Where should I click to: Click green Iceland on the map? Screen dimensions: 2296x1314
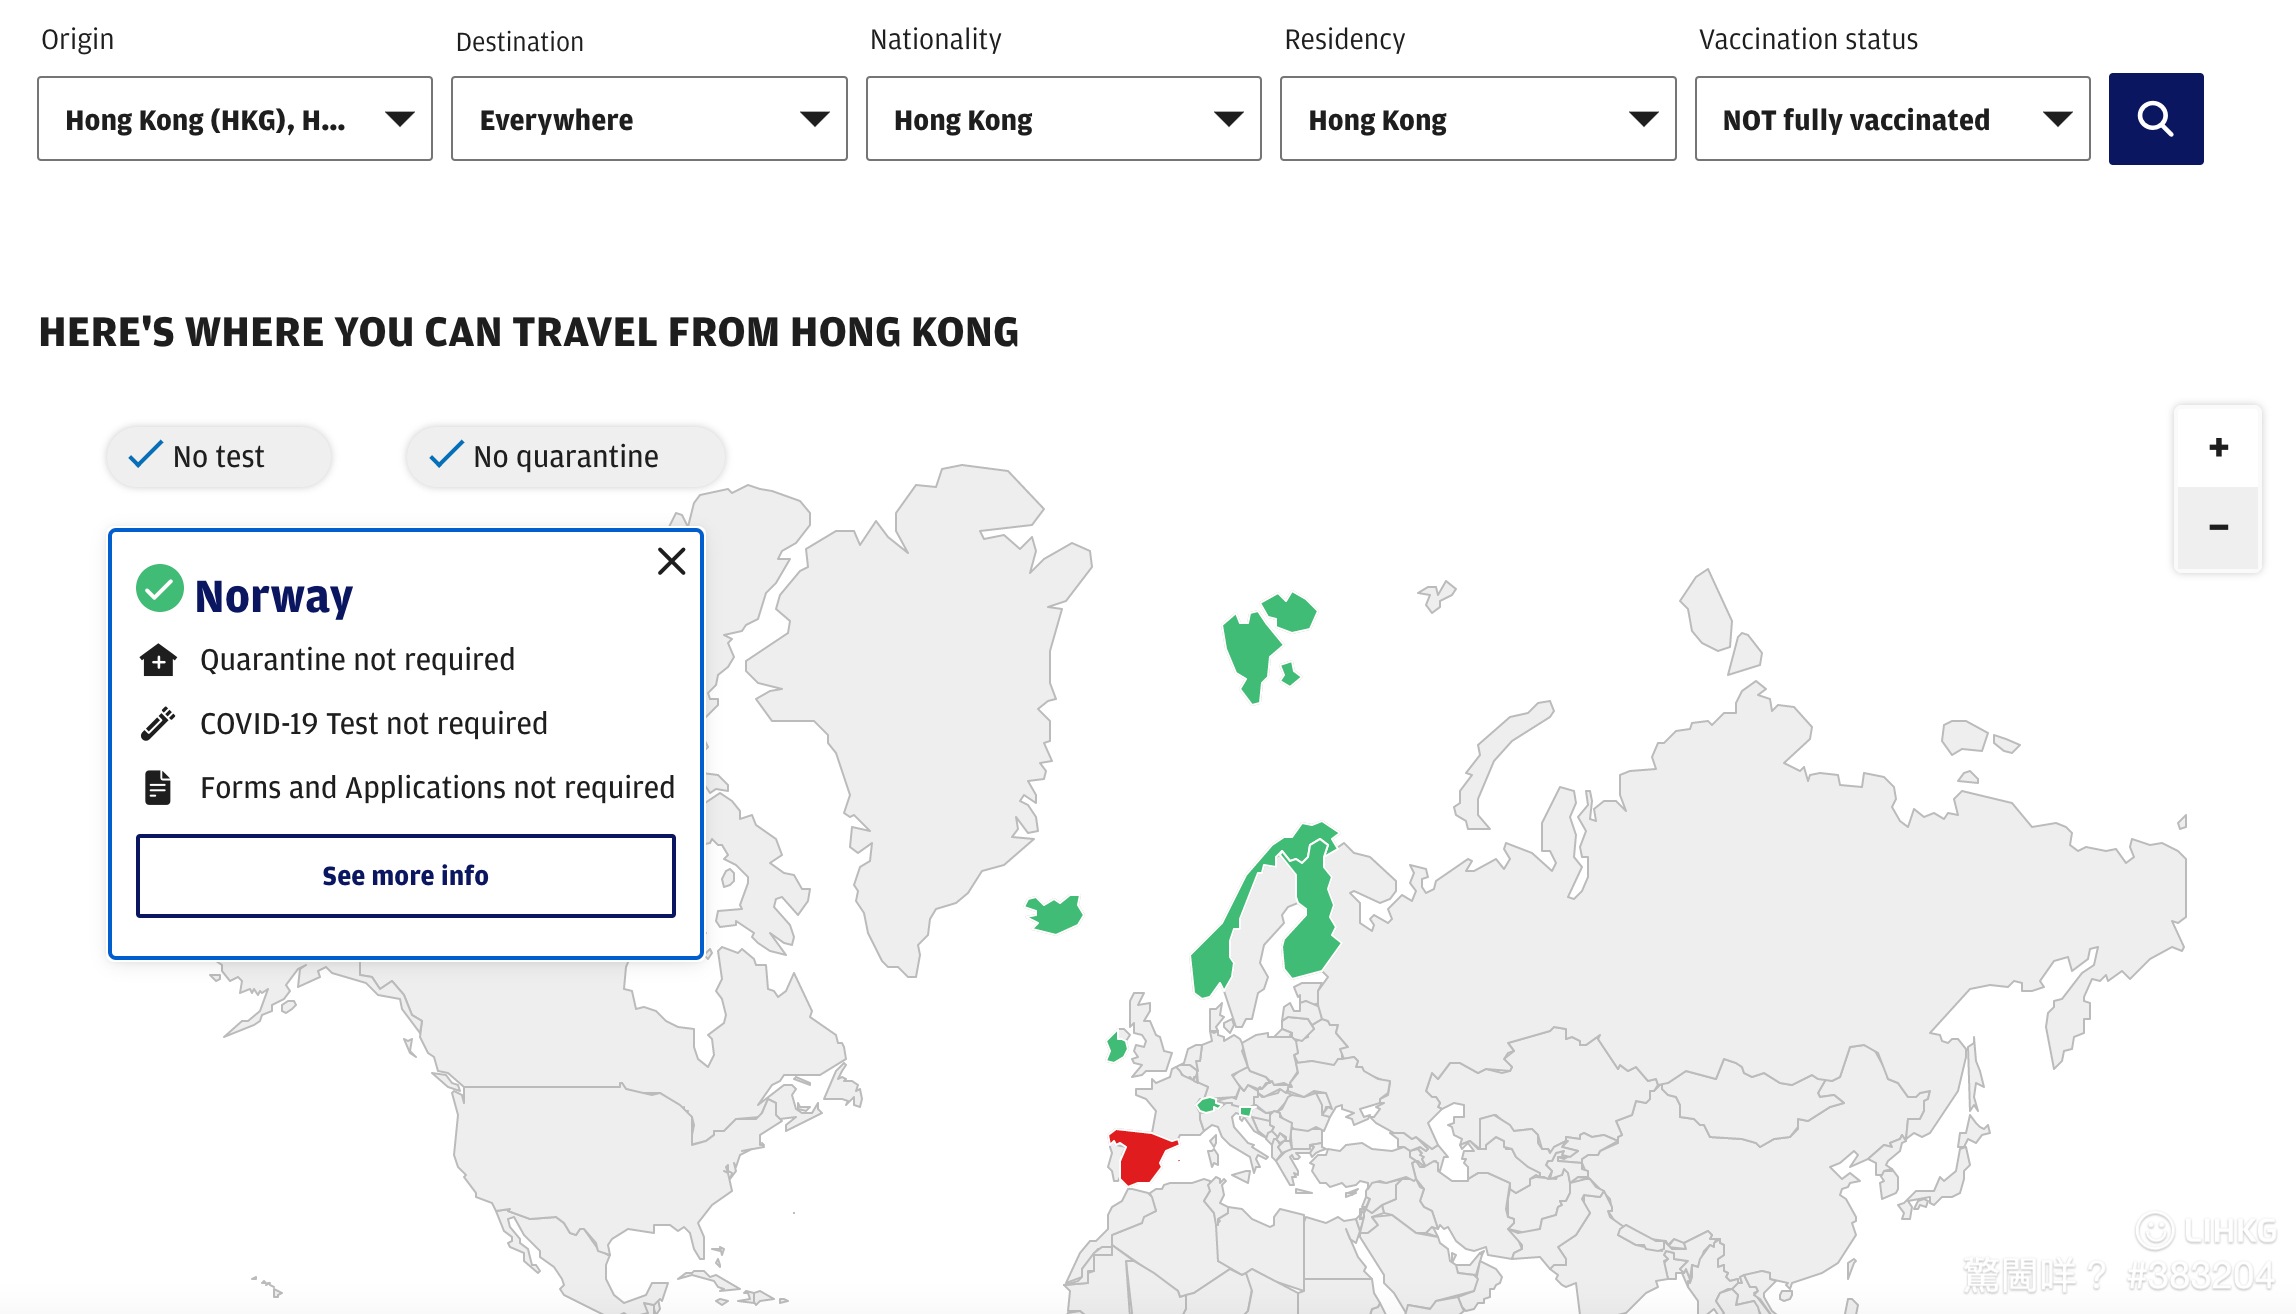click(1055, 913)
